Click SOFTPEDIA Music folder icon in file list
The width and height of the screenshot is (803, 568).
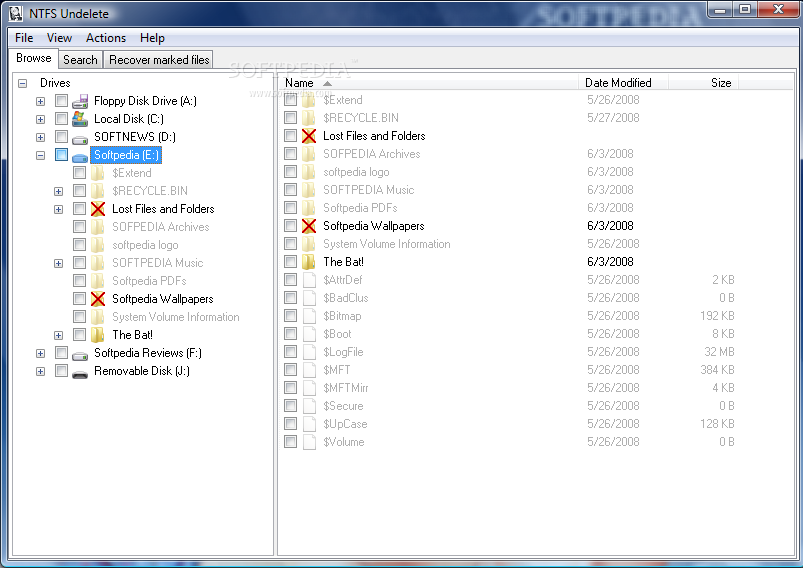(308, 190)
